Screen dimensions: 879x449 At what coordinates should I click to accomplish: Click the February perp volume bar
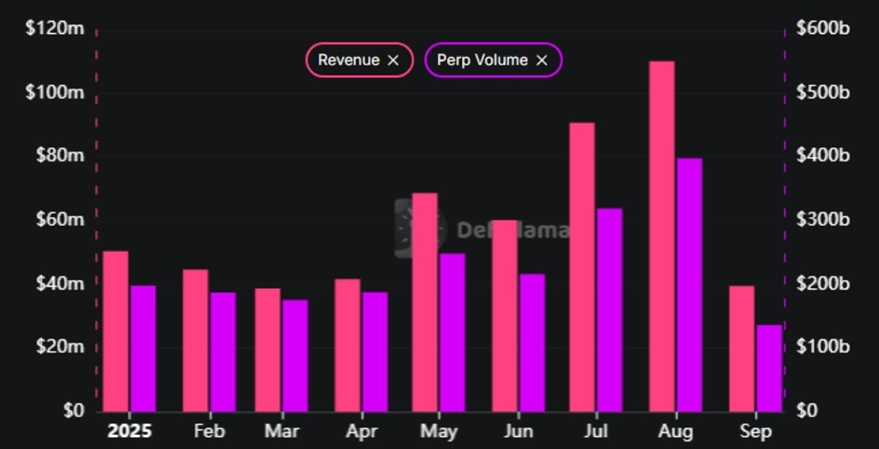[223, 352]
